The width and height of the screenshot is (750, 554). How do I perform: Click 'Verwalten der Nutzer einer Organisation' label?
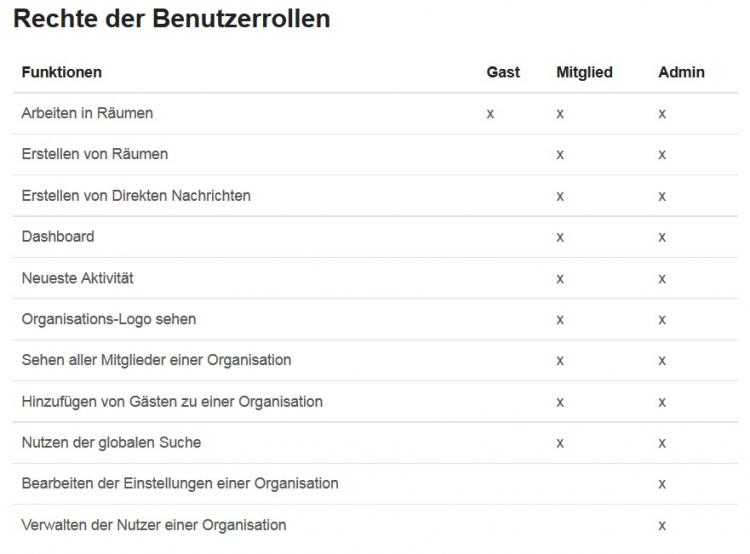(x=154, y=524)
